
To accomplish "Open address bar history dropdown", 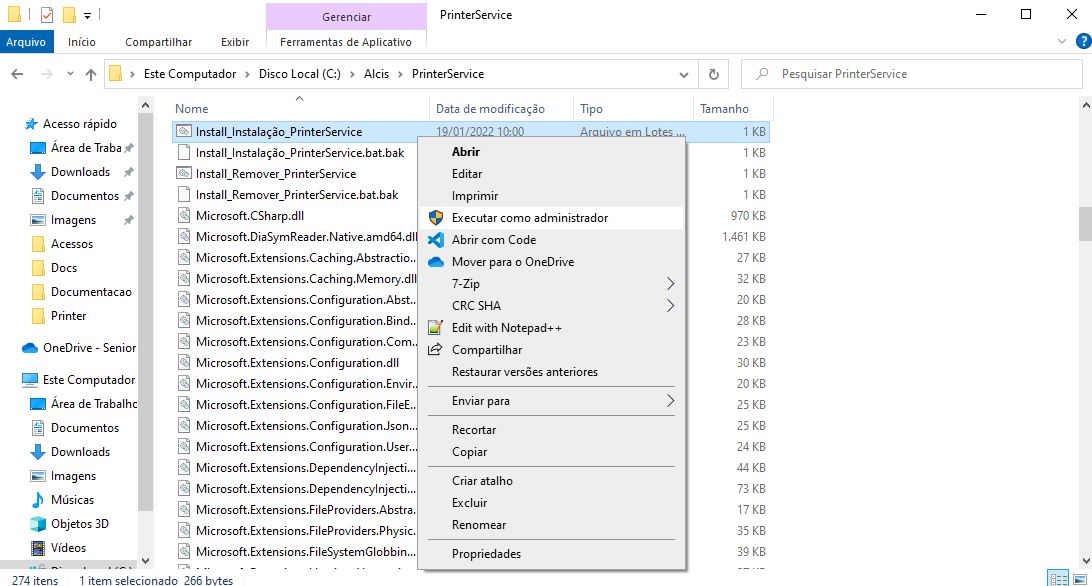I will click(x=684, y=75).
